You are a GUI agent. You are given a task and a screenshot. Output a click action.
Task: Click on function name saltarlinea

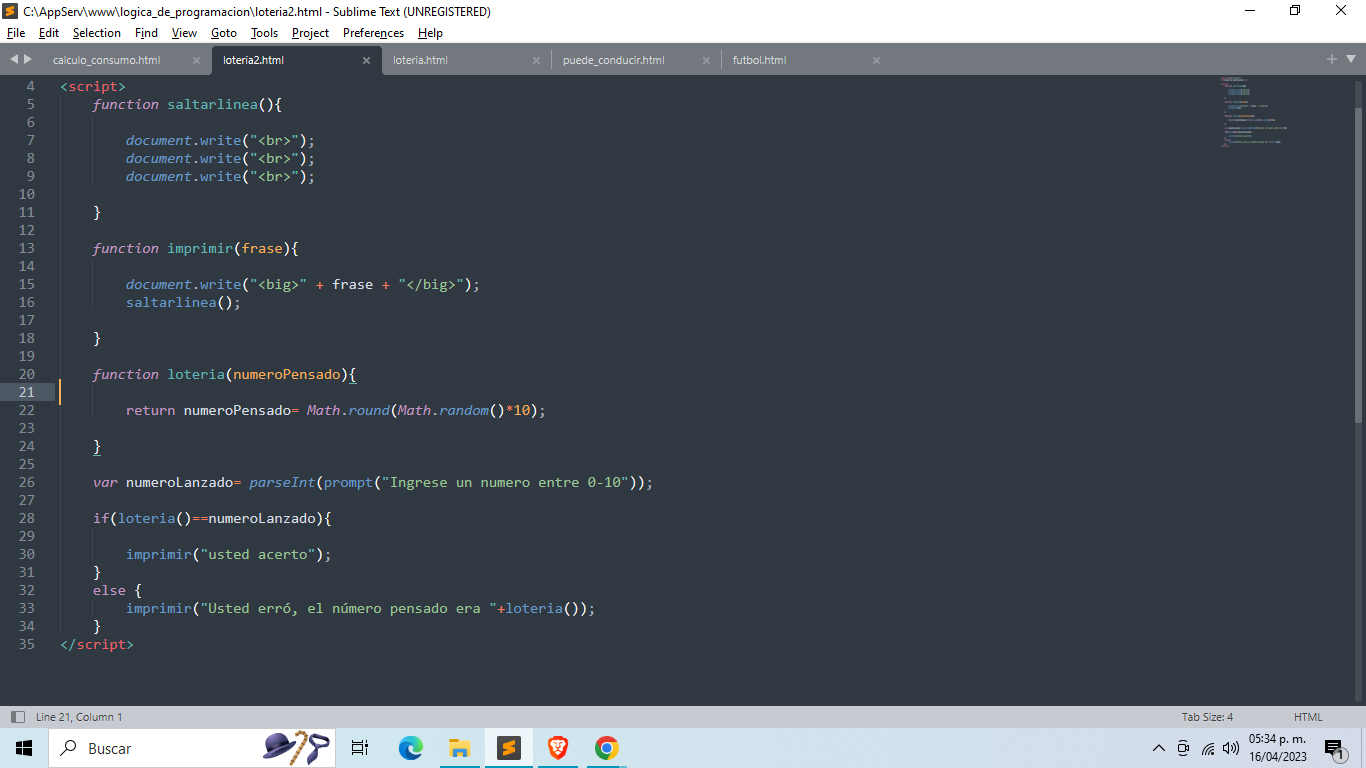click(213, 104)
